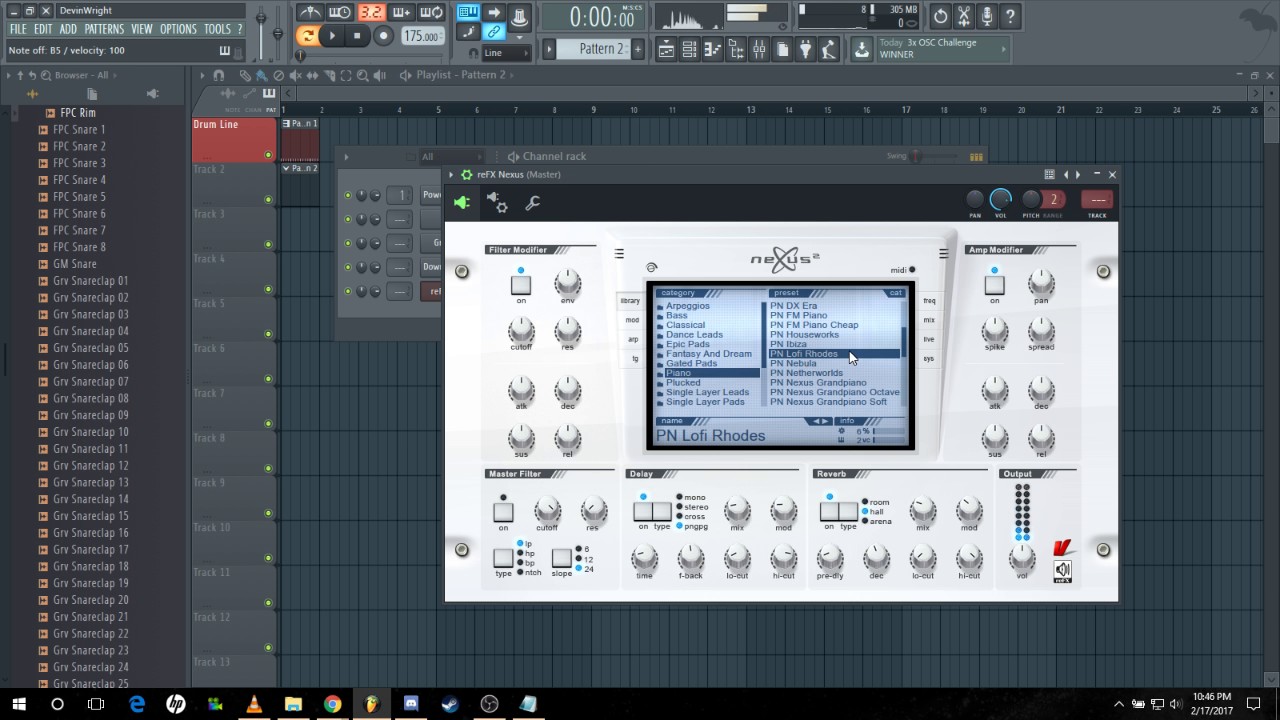Image resolution: width=1280 pixels, height=720 pixels.
Task: Toggle the Track 2 mute LED in Playlist
Action: point(268,200)
